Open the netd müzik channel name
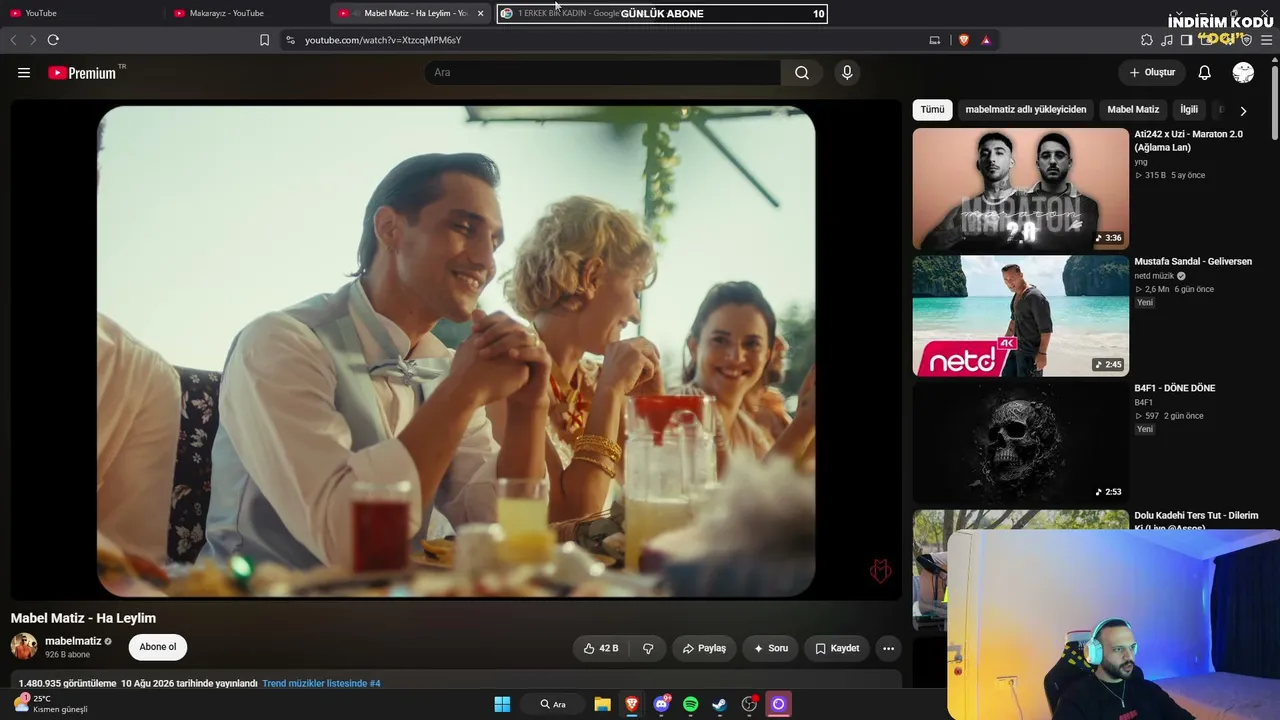This screenshot has height=720, width=1280. [x=1154, y=276]
